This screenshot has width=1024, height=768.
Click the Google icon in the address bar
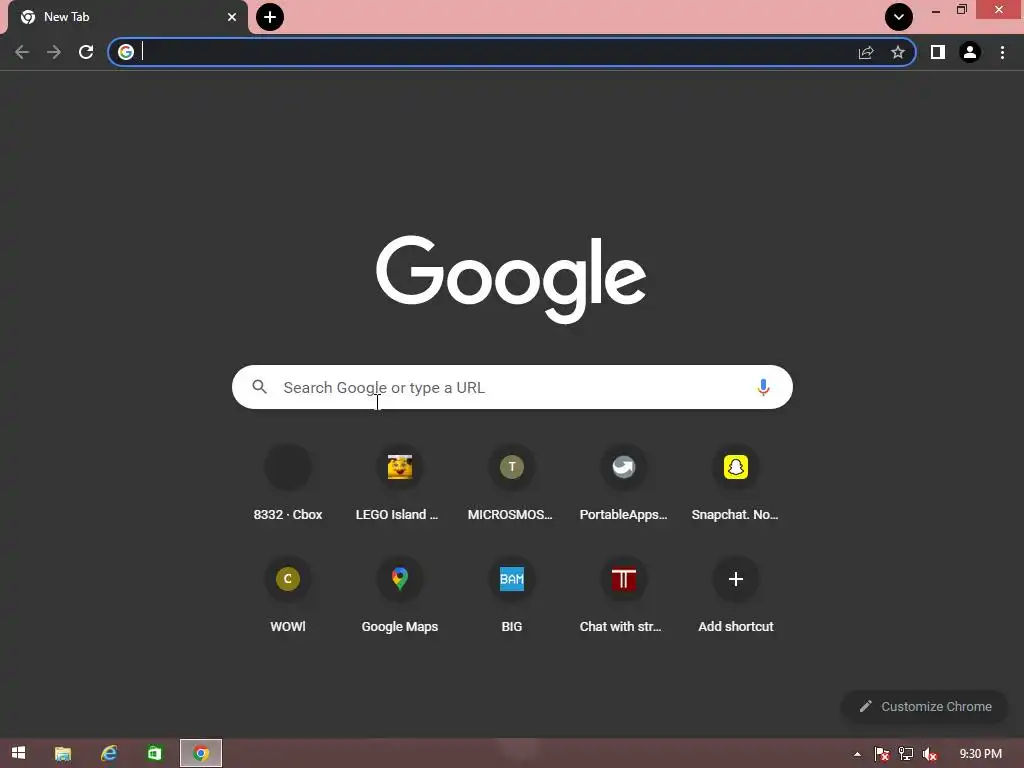(x=126, y=52)
